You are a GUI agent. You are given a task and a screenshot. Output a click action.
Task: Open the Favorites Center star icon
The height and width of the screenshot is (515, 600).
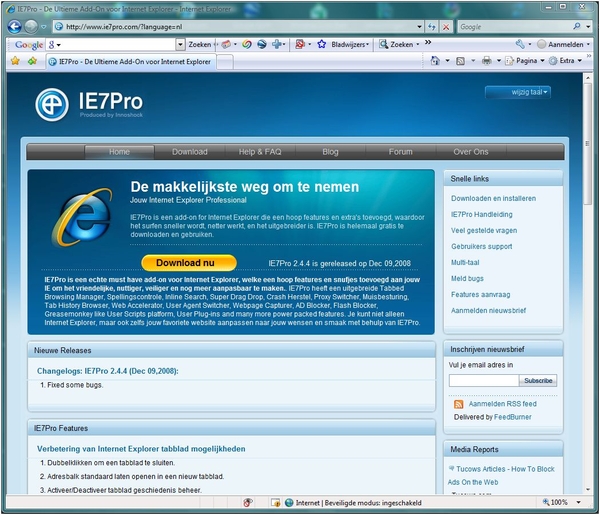pyautogui.click(x=15, y=61)
